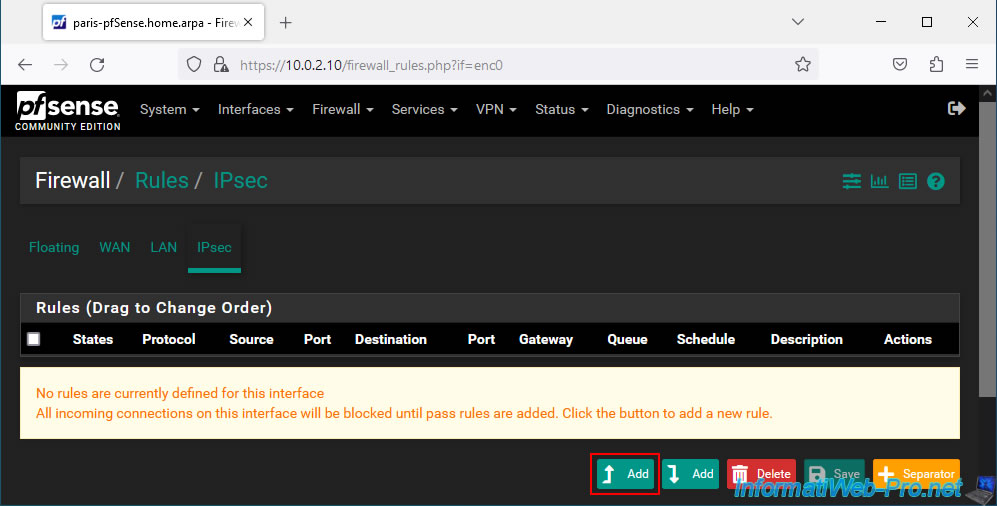Click the Save rules button
The image size is (997, 506).
tap(834, 474)
